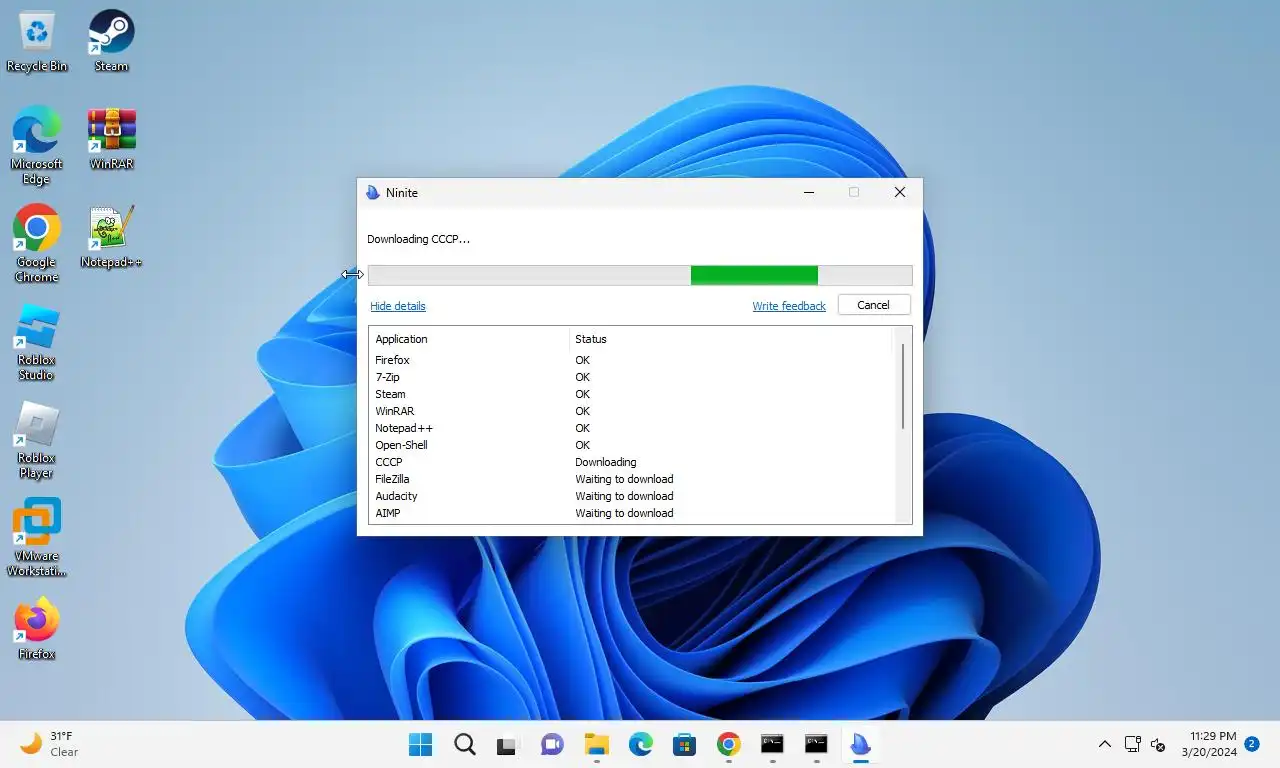Screen dimensions: 1280x768
Task: Select the WinRAR row in the list
Action: (x=631, y=411)
